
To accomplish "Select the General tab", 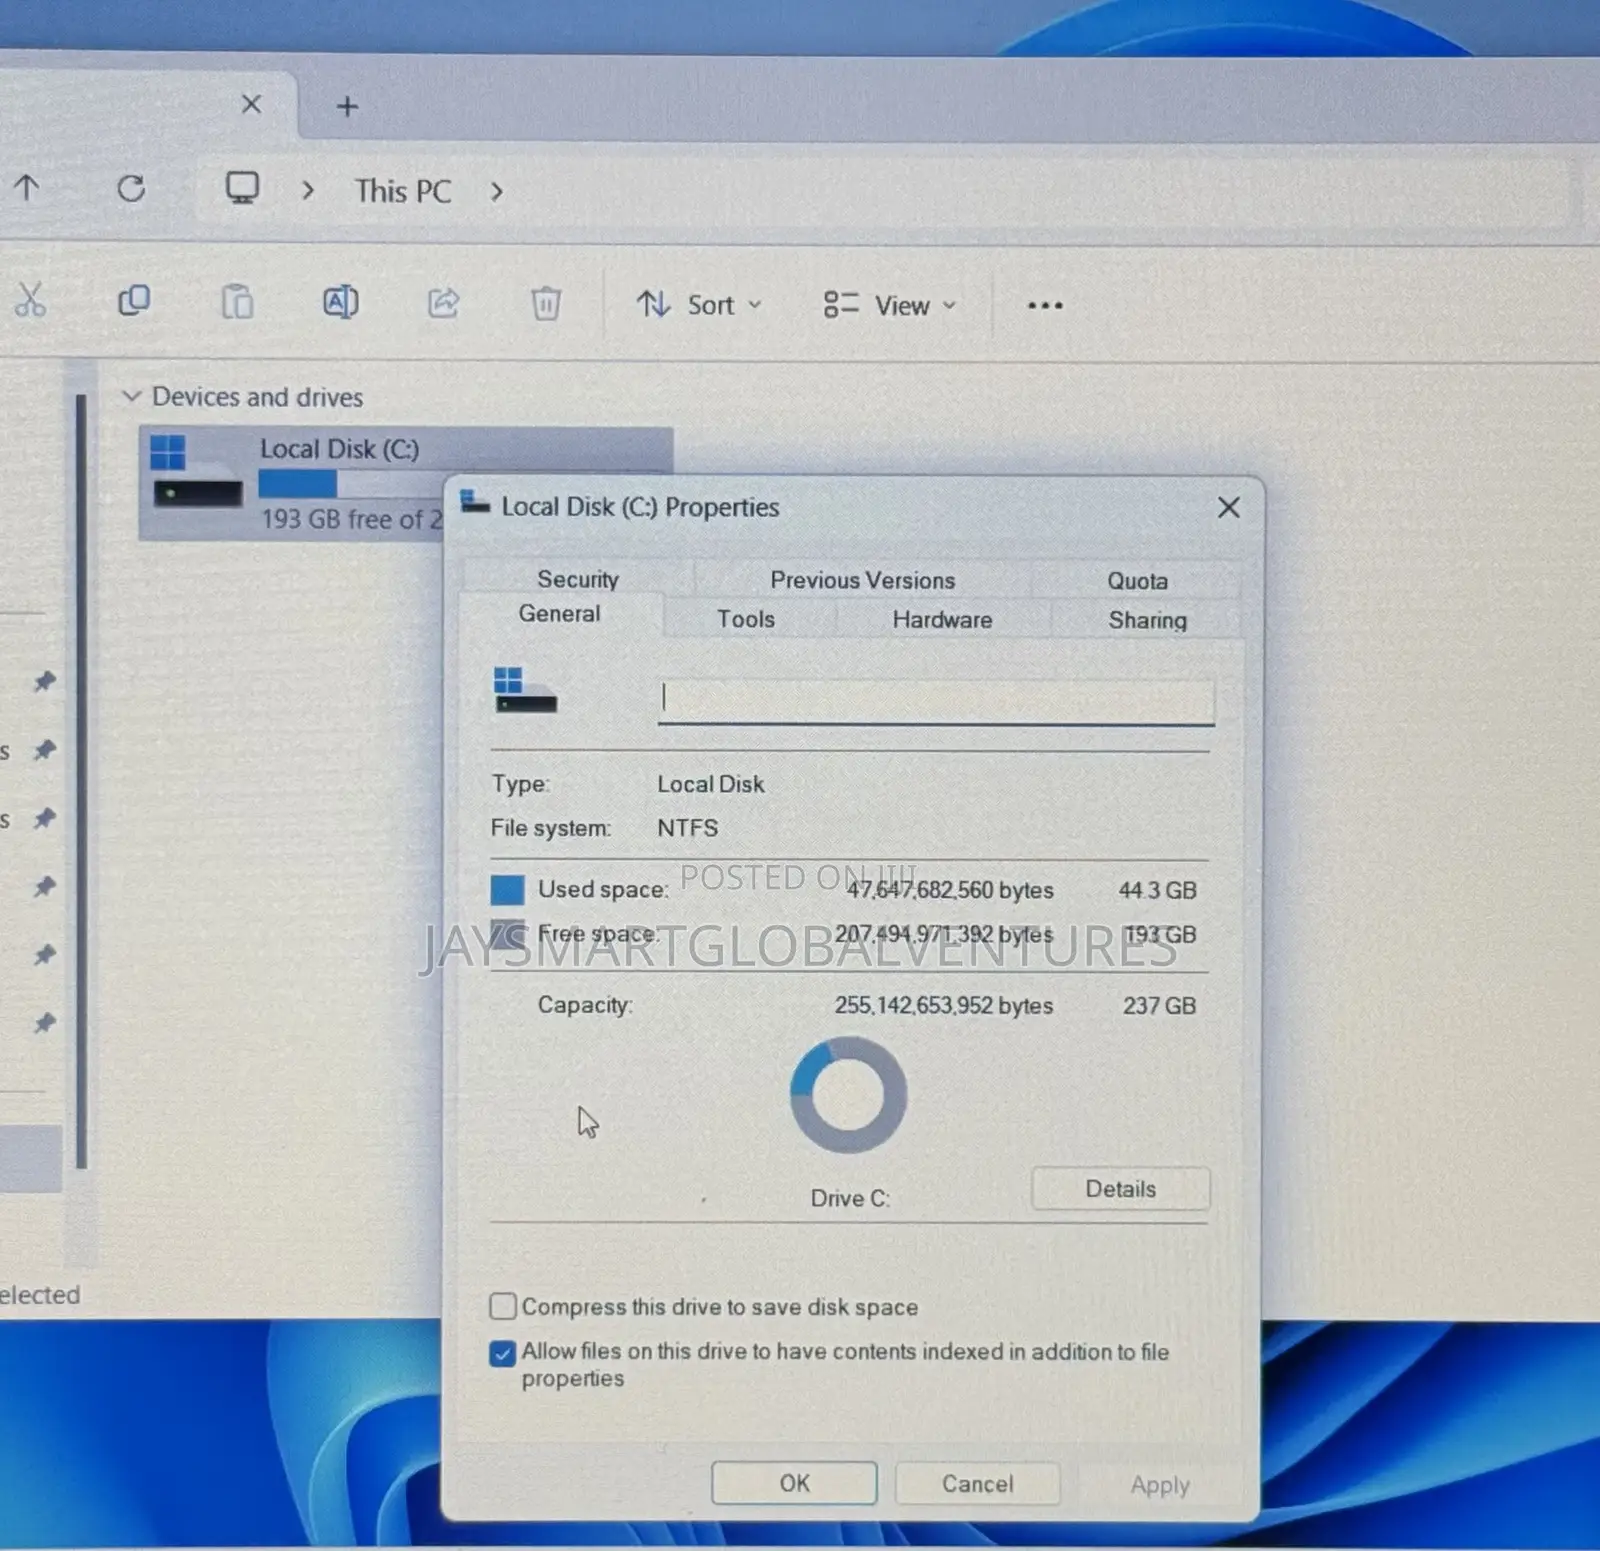I will point(559,614).
